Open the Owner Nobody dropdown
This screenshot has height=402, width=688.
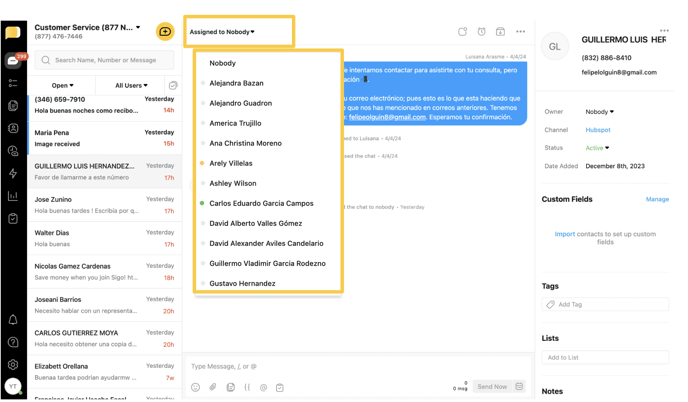tap(600, 112)
